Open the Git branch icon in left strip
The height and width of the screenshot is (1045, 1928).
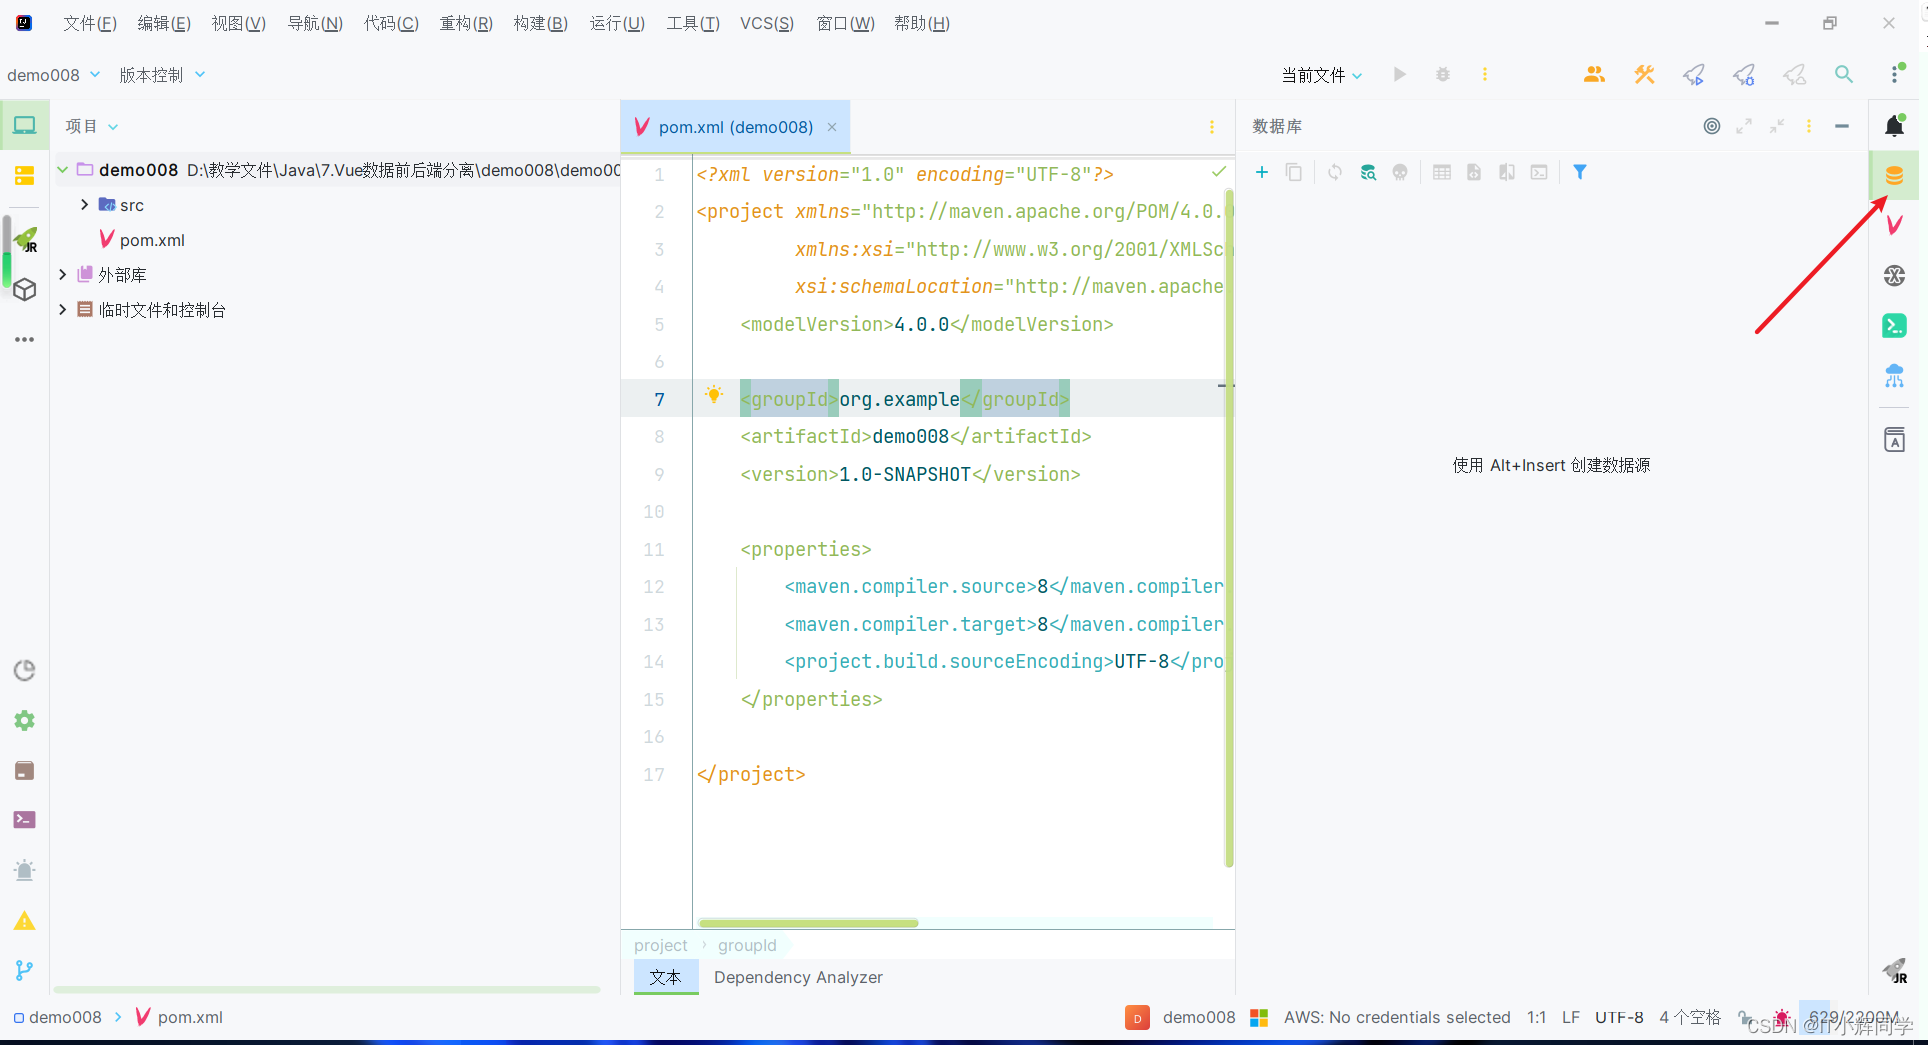click(24, 970)
